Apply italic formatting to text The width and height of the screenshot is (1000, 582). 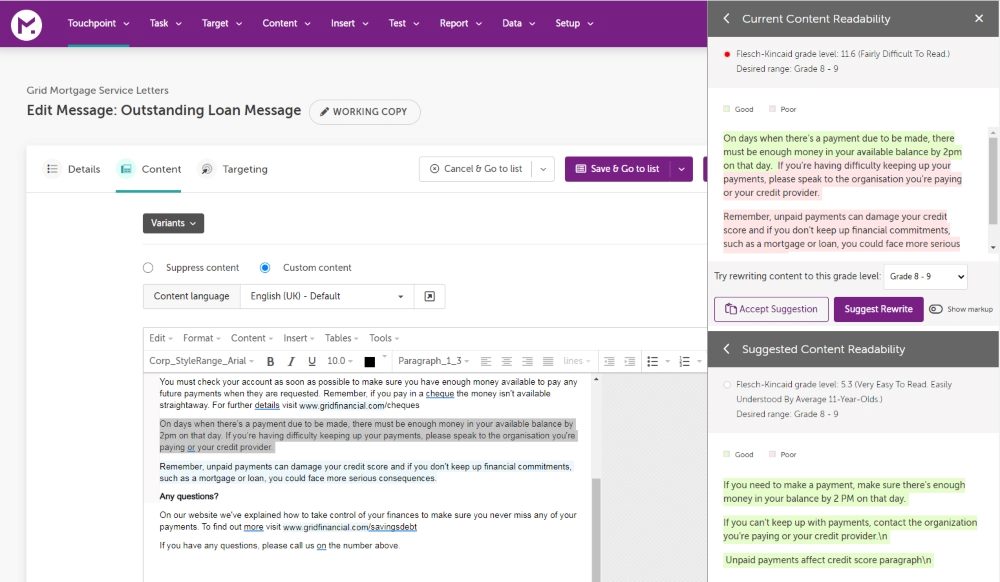click(291, 361)
